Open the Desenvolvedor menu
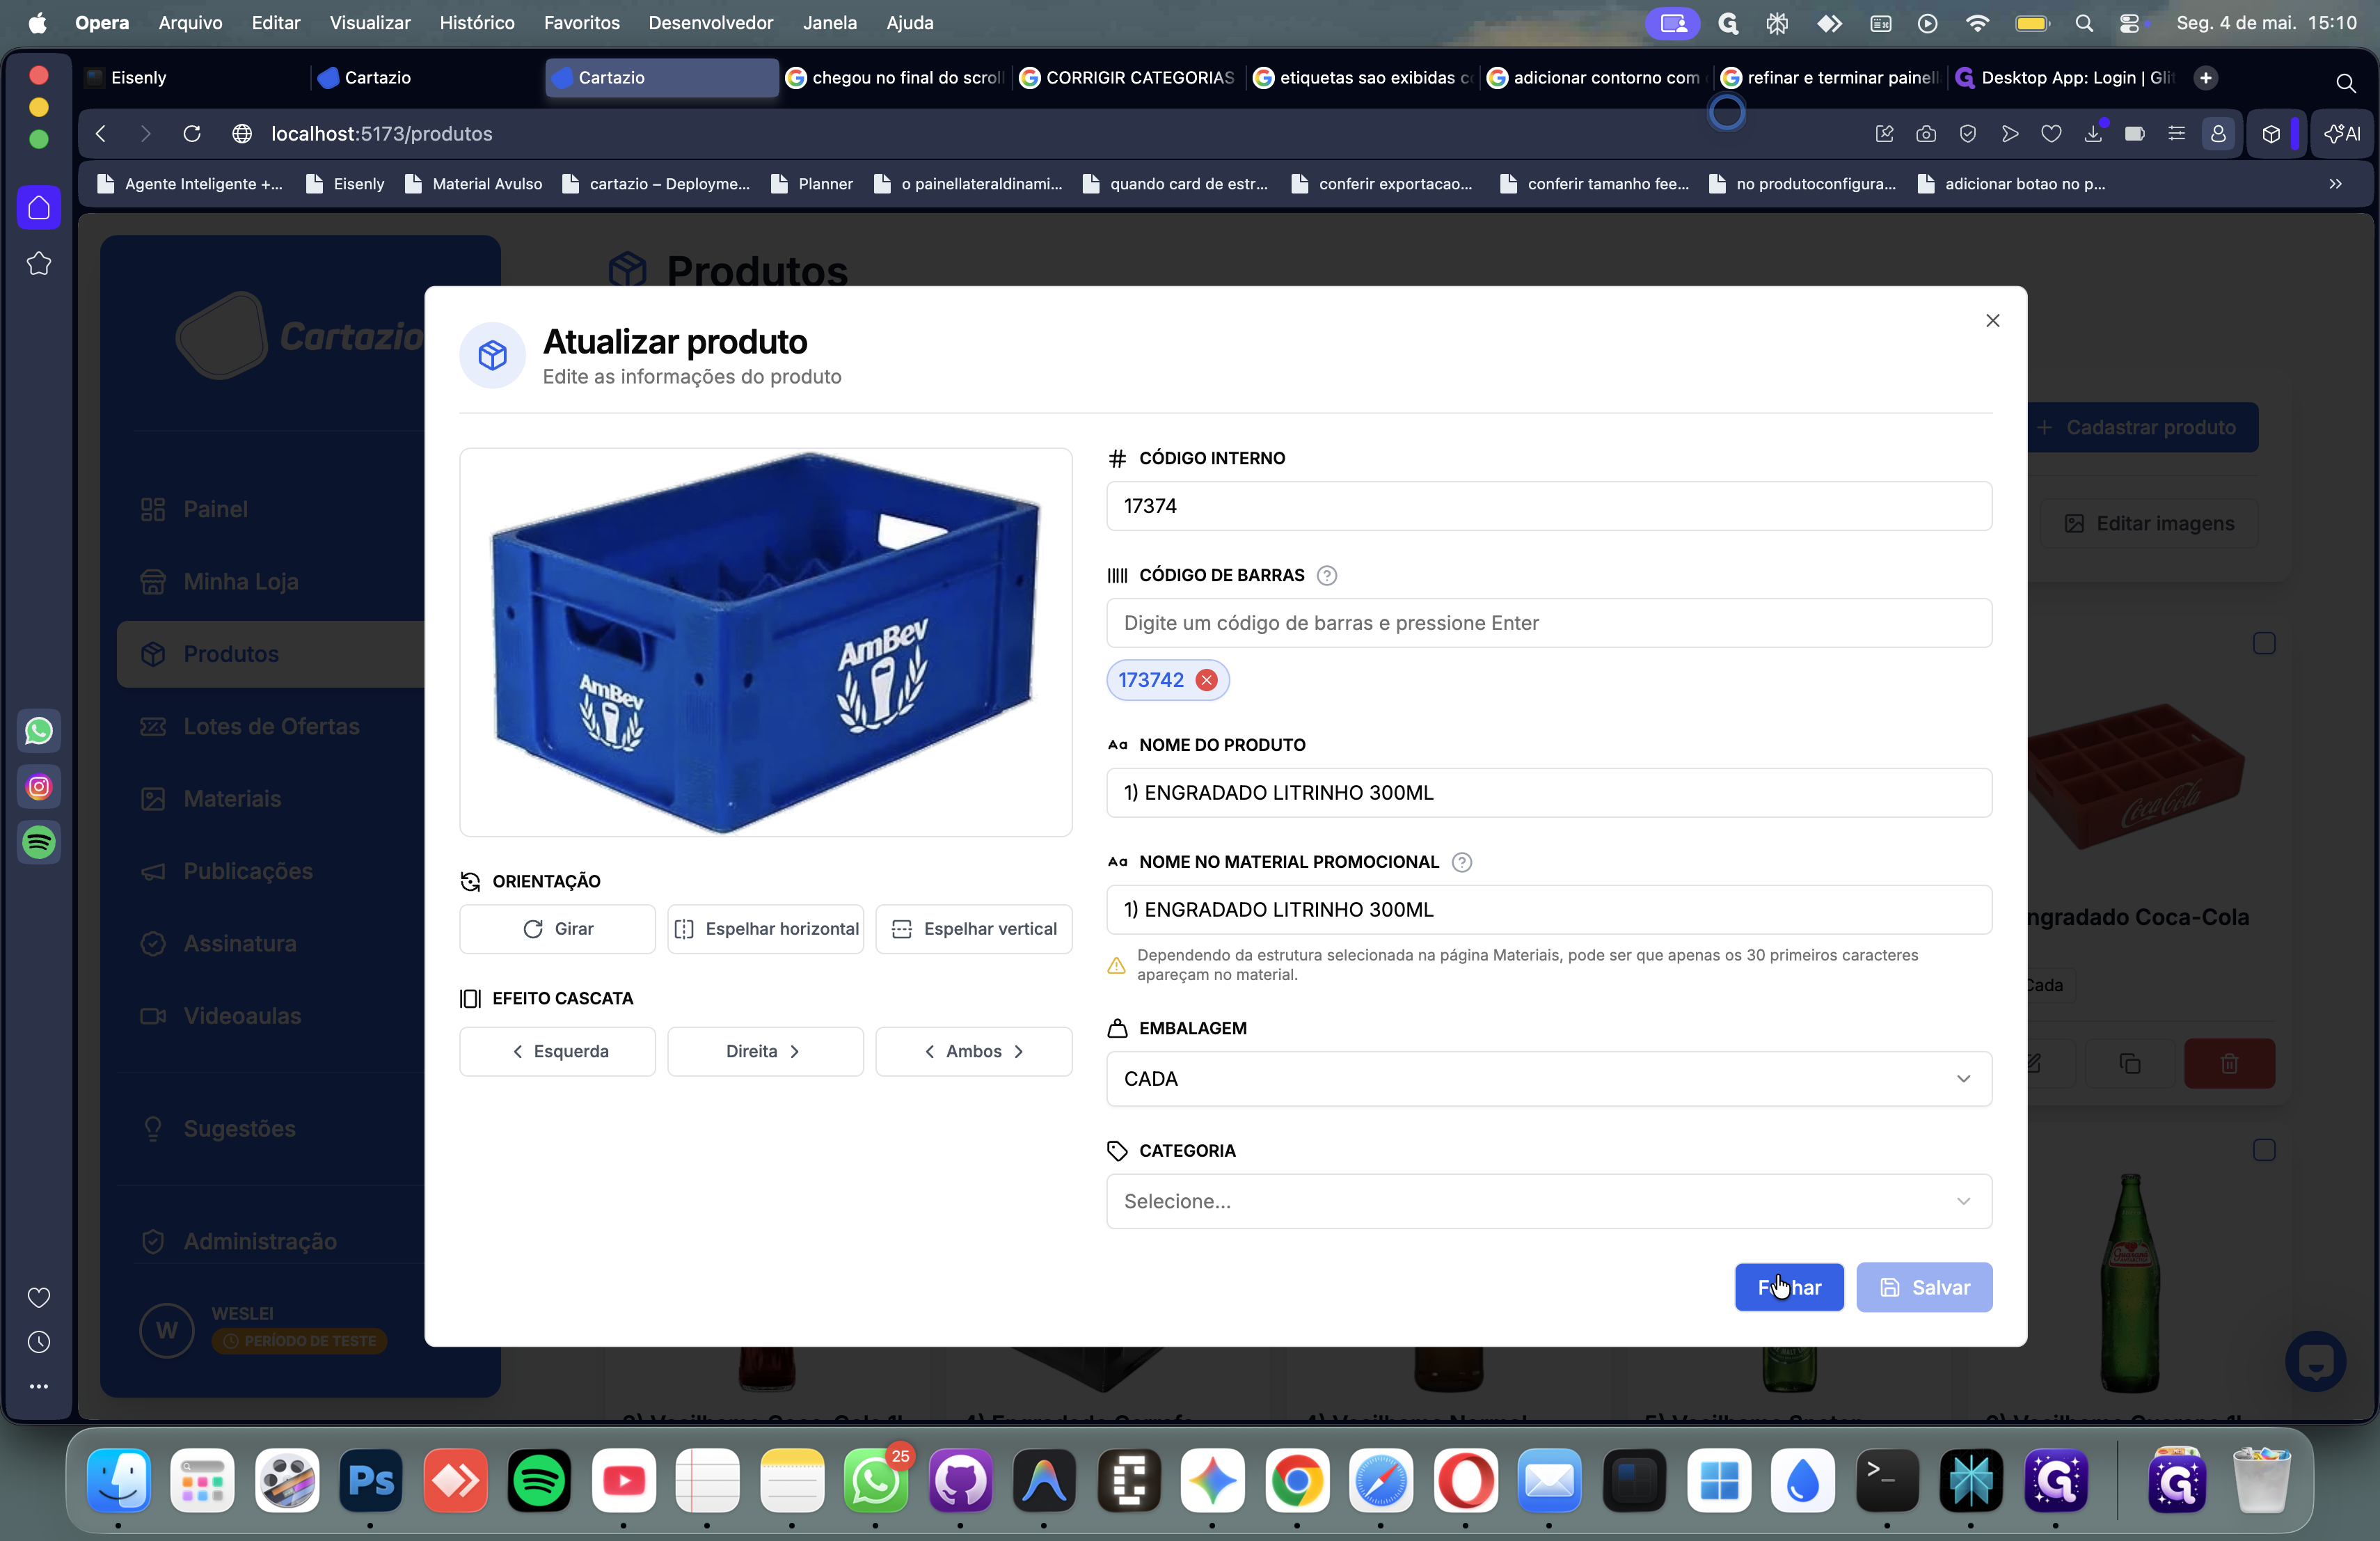 click(x=710, y=22)
